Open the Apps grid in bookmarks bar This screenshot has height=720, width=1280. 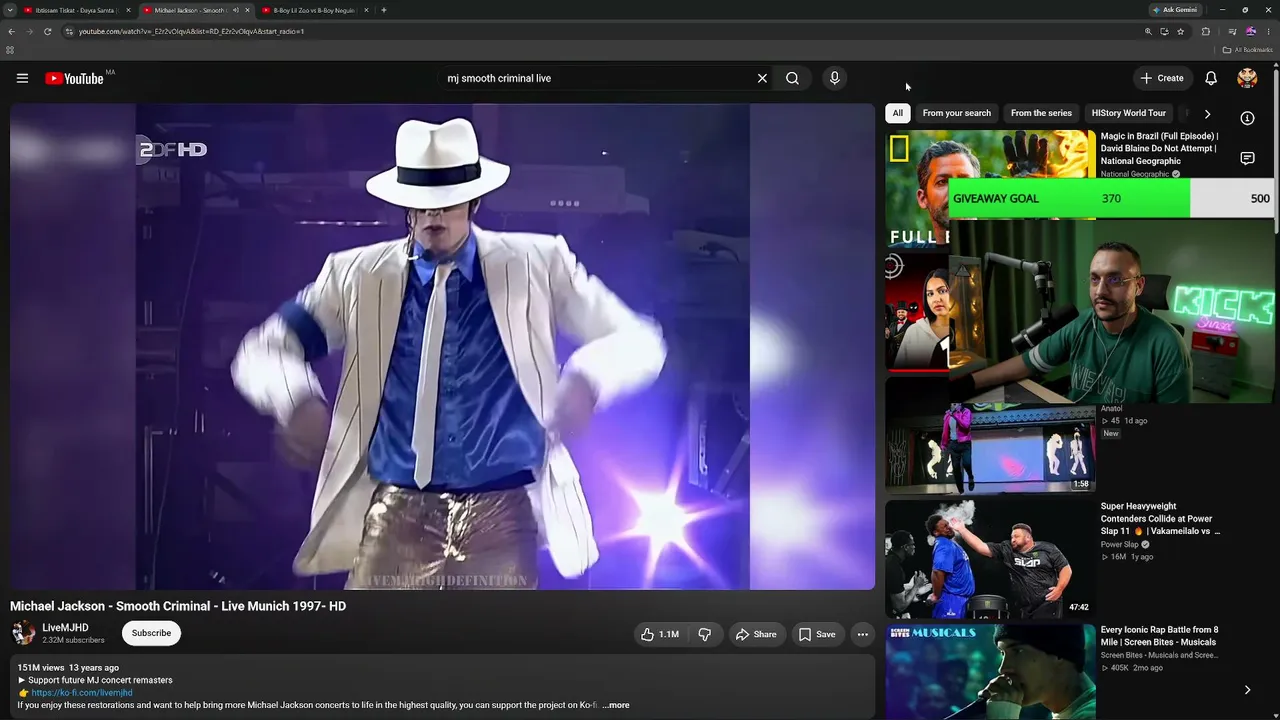10,50
